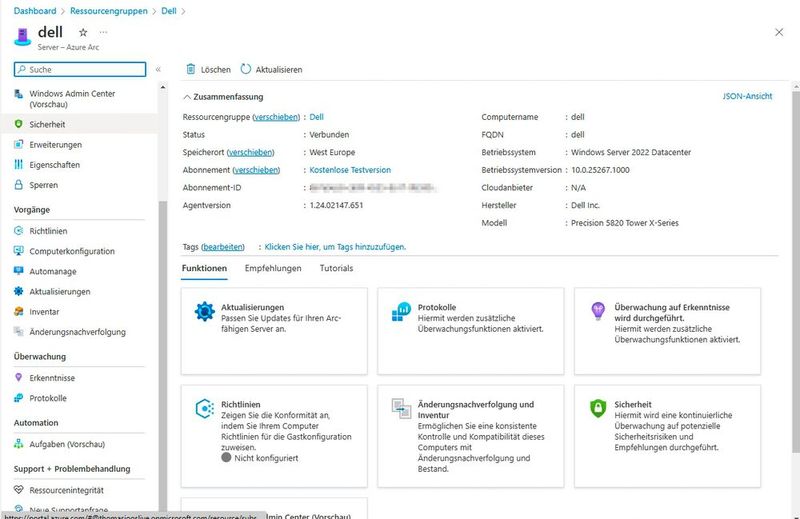Click the Änderungsnachverfolgung sidebar icon
This screenshot has height=519, width=800.
(18, 332)
